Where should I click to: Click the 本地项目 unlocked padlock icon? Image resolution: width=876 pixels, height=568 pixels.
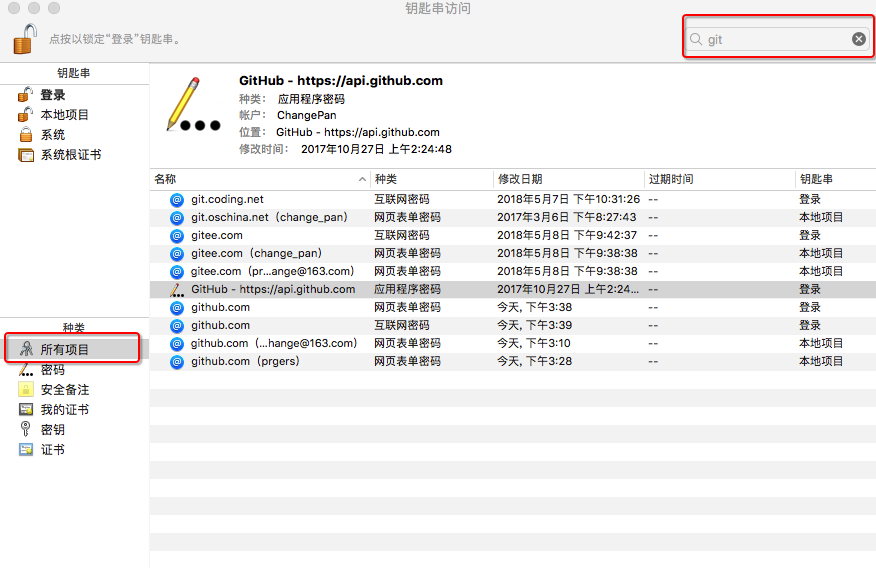tap(25, 114)
